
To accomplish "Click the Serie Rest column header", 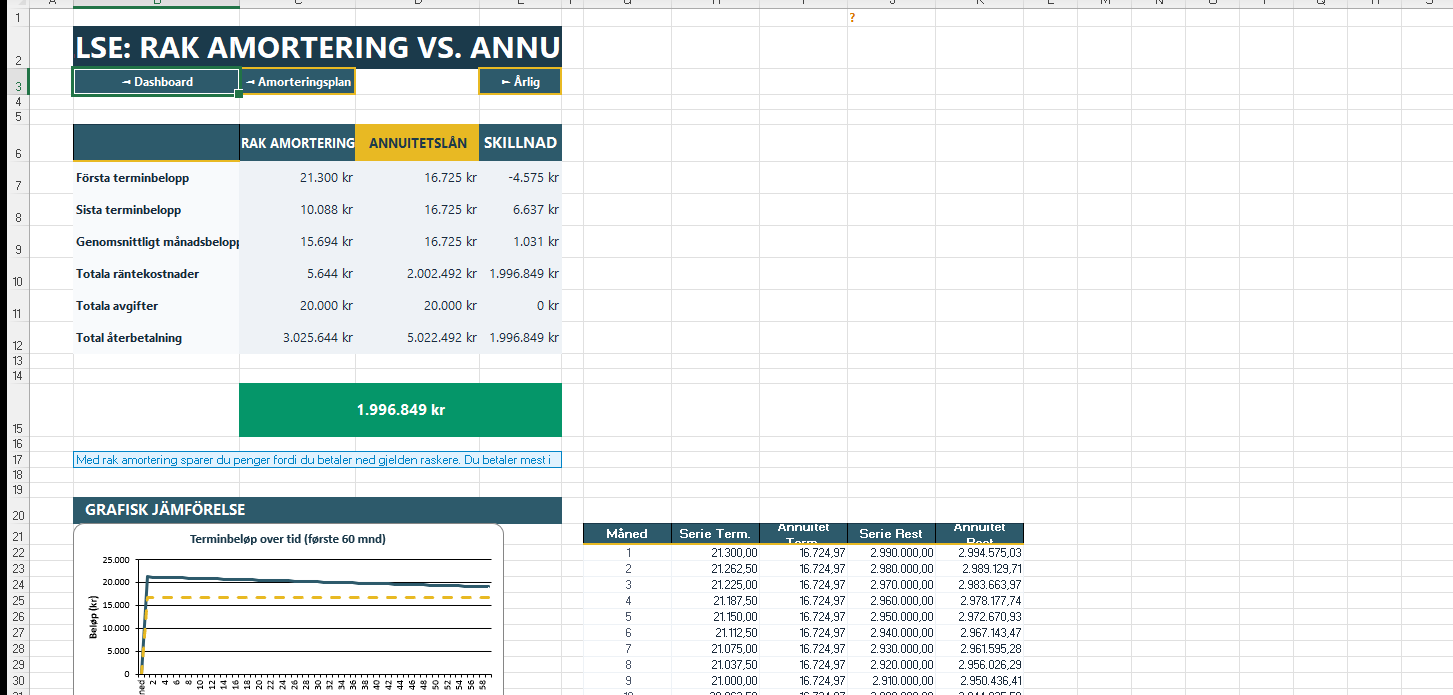I will pos(890,534).
